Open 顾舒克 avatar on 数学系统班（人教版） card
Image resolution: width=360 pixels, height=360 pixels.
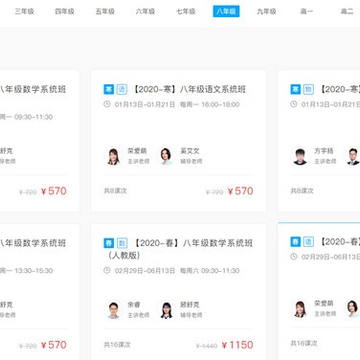tap(166, 310)
